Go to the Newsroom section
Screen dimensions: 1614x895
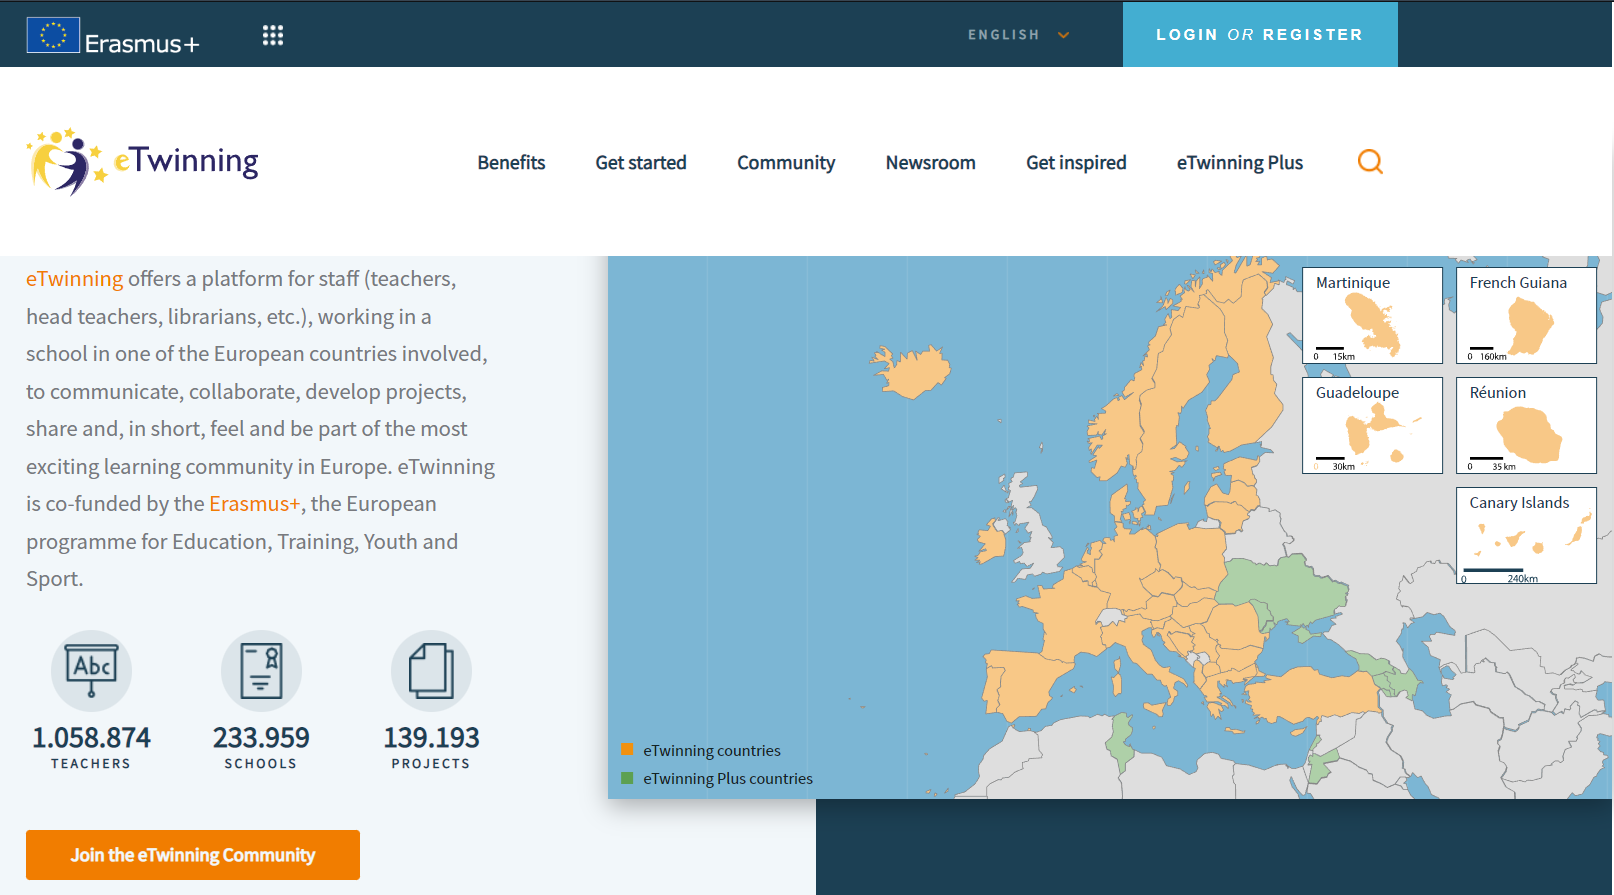[x=930, y=163]
